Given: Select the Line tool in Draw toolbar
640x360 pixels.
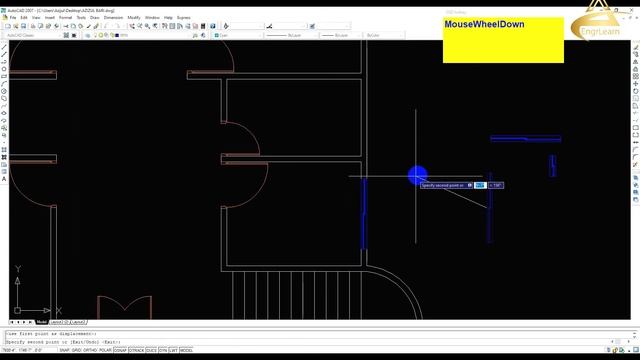Looking at the screenshot, I should (4, 47).
